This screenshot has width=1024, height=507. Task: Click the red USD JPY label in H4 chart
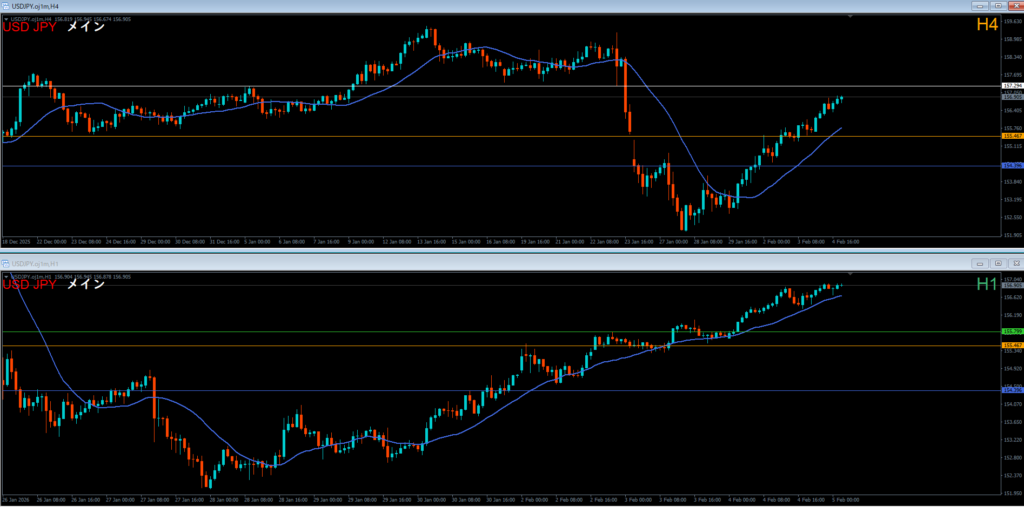[x=29, y=27]
